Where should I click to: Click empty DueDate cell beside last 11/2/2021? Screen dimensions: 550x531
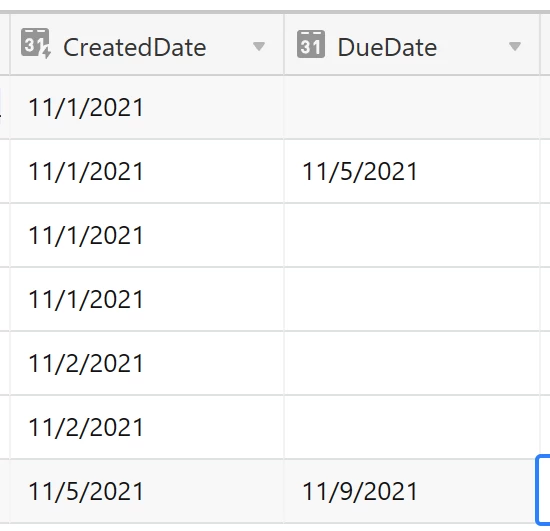click(412, 427)
